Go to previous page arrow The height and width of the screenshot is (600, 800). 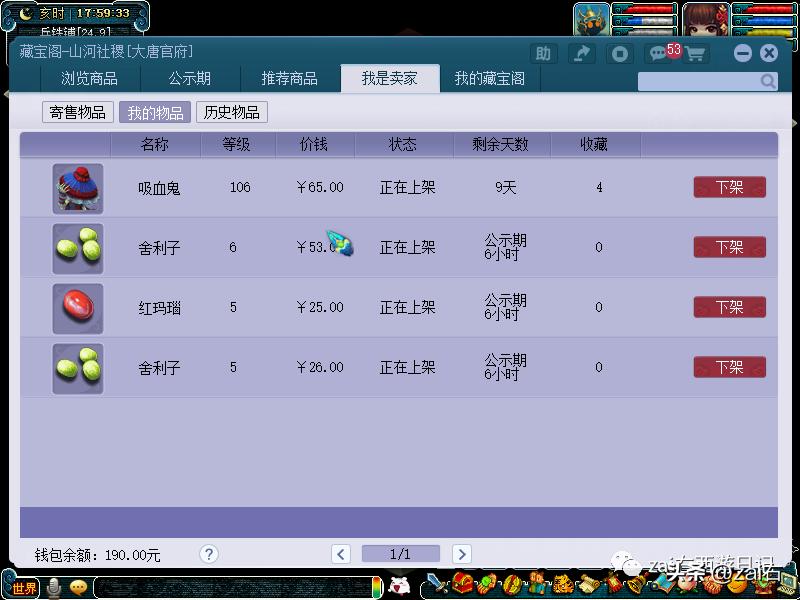(x=341, y=554)
